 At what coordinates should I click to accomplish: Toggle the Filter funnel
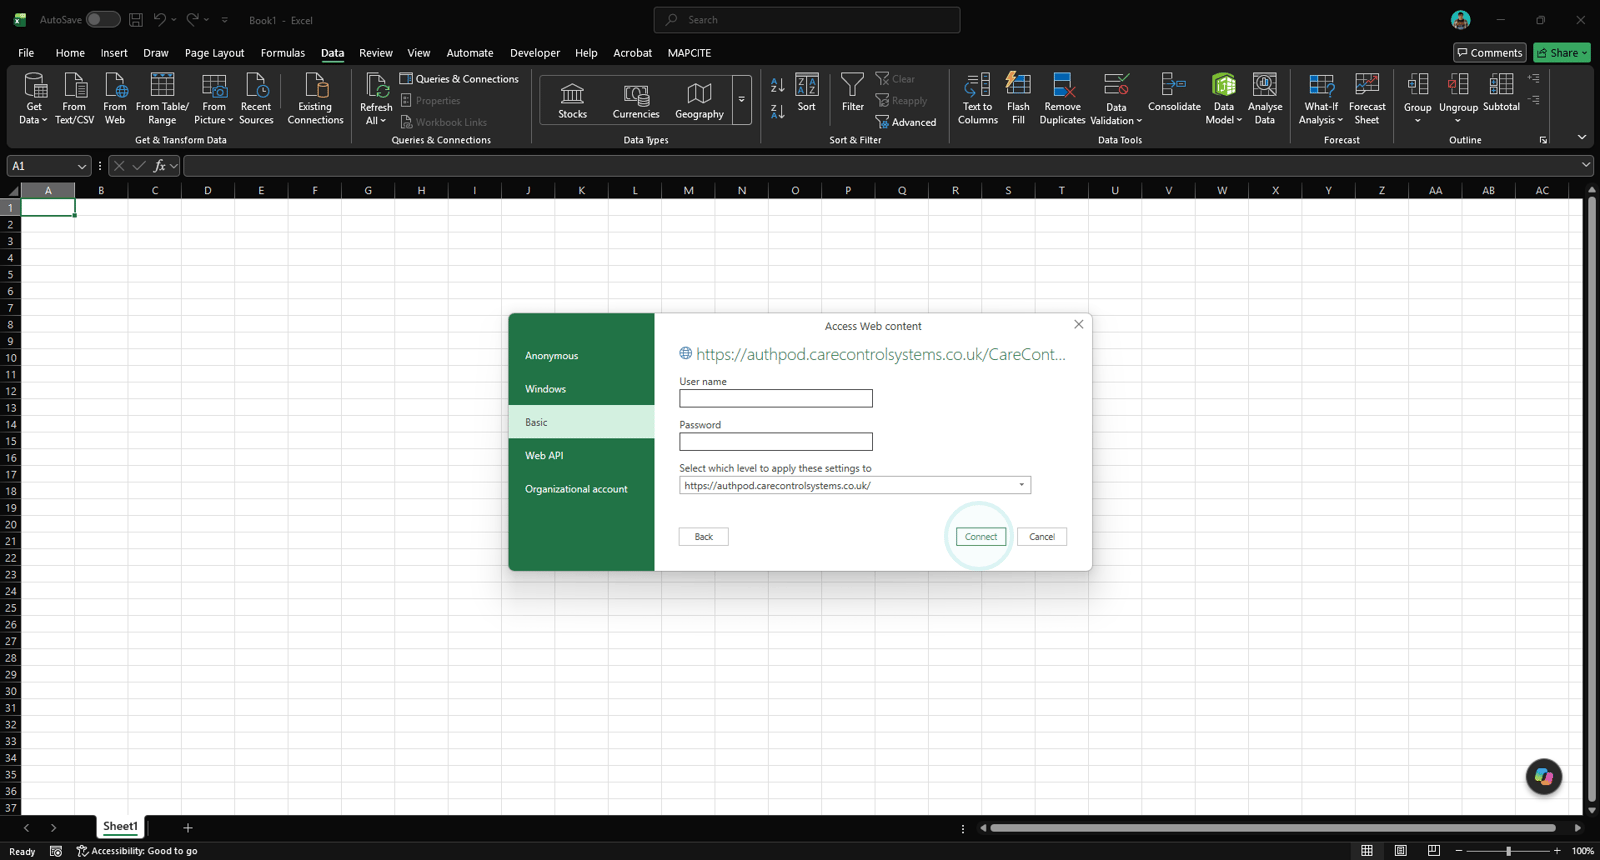click(853, 93)
